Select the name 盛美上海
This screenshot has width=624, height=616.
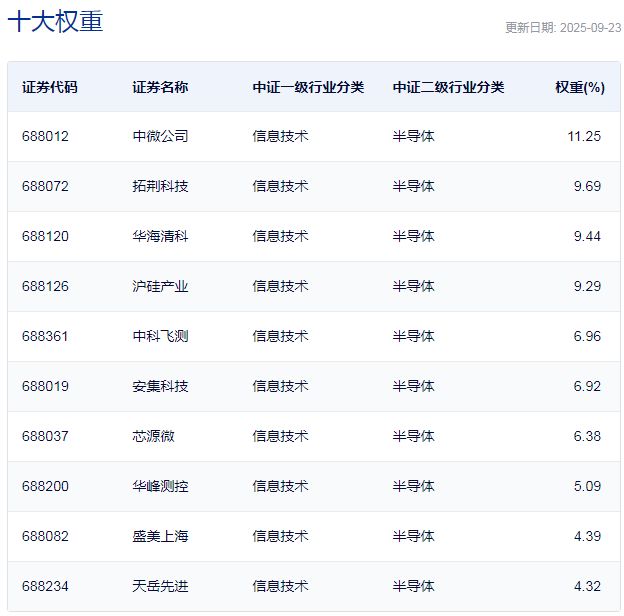160,536
